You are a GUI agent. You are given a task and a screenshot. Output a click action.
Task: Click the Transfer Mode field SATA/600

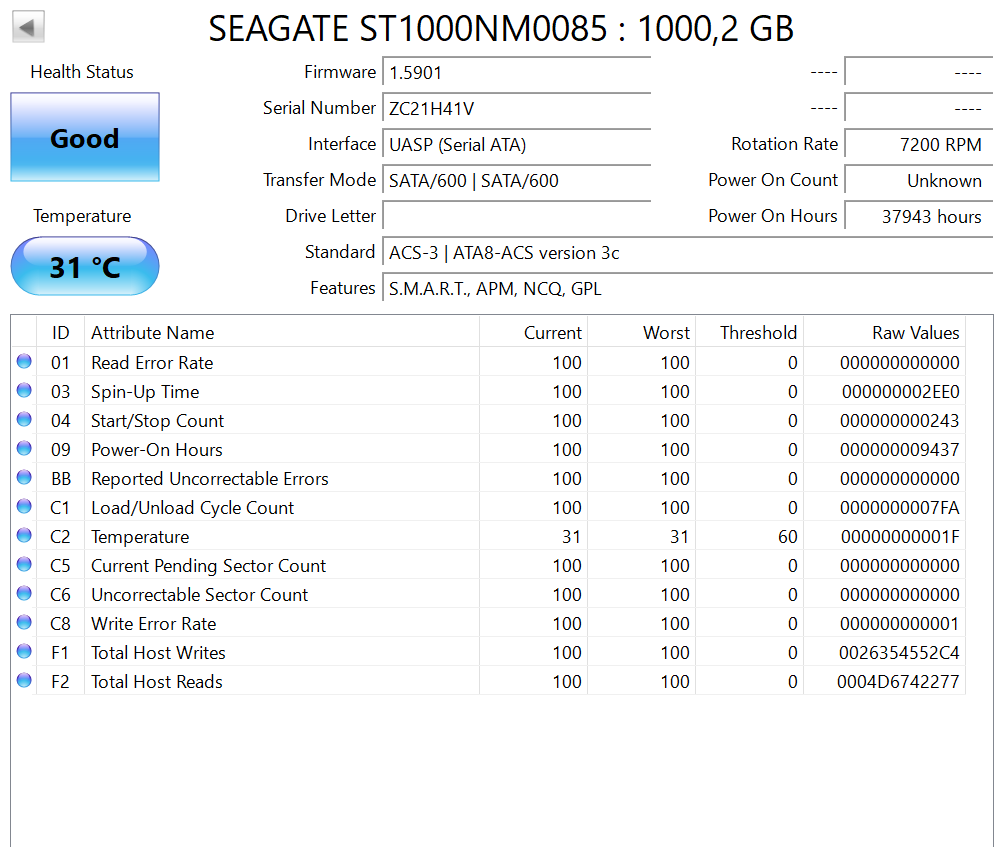[516, 181]
